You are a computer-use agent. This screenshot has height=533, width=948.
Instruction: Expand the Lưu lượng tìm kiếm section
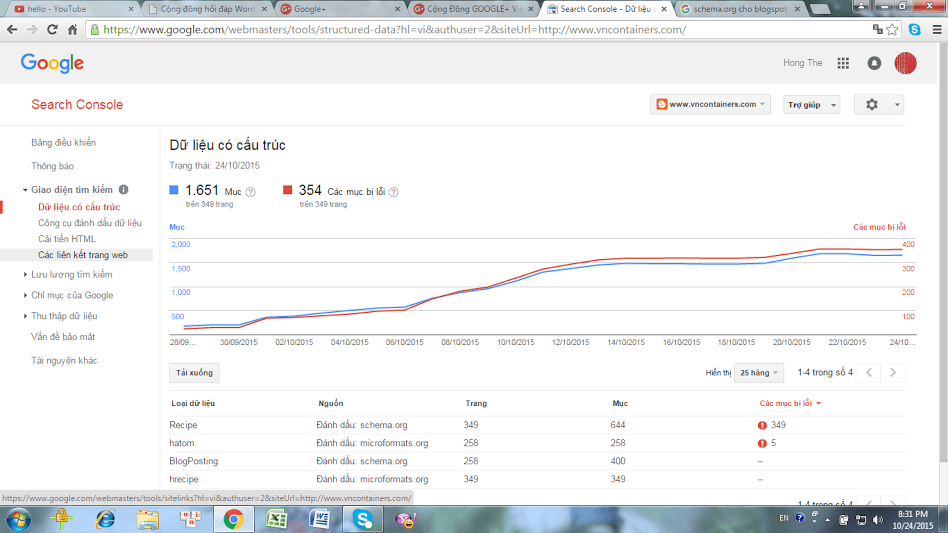tap(25, 274)
